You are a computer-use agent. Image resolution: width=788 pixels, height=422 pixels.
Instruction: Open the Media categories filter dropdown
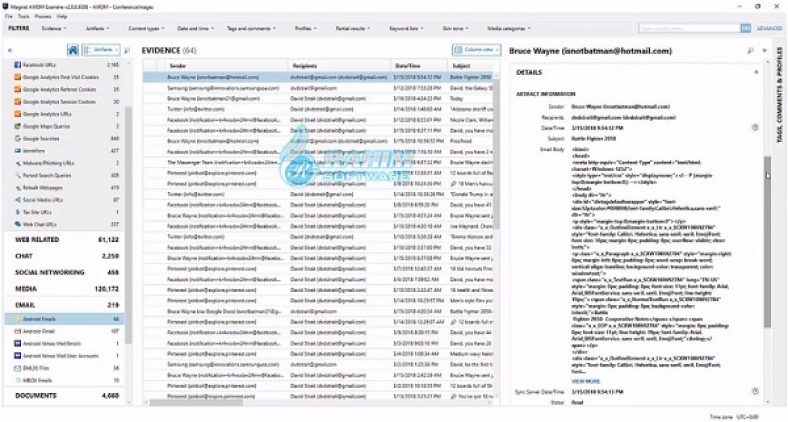[509, 29]
